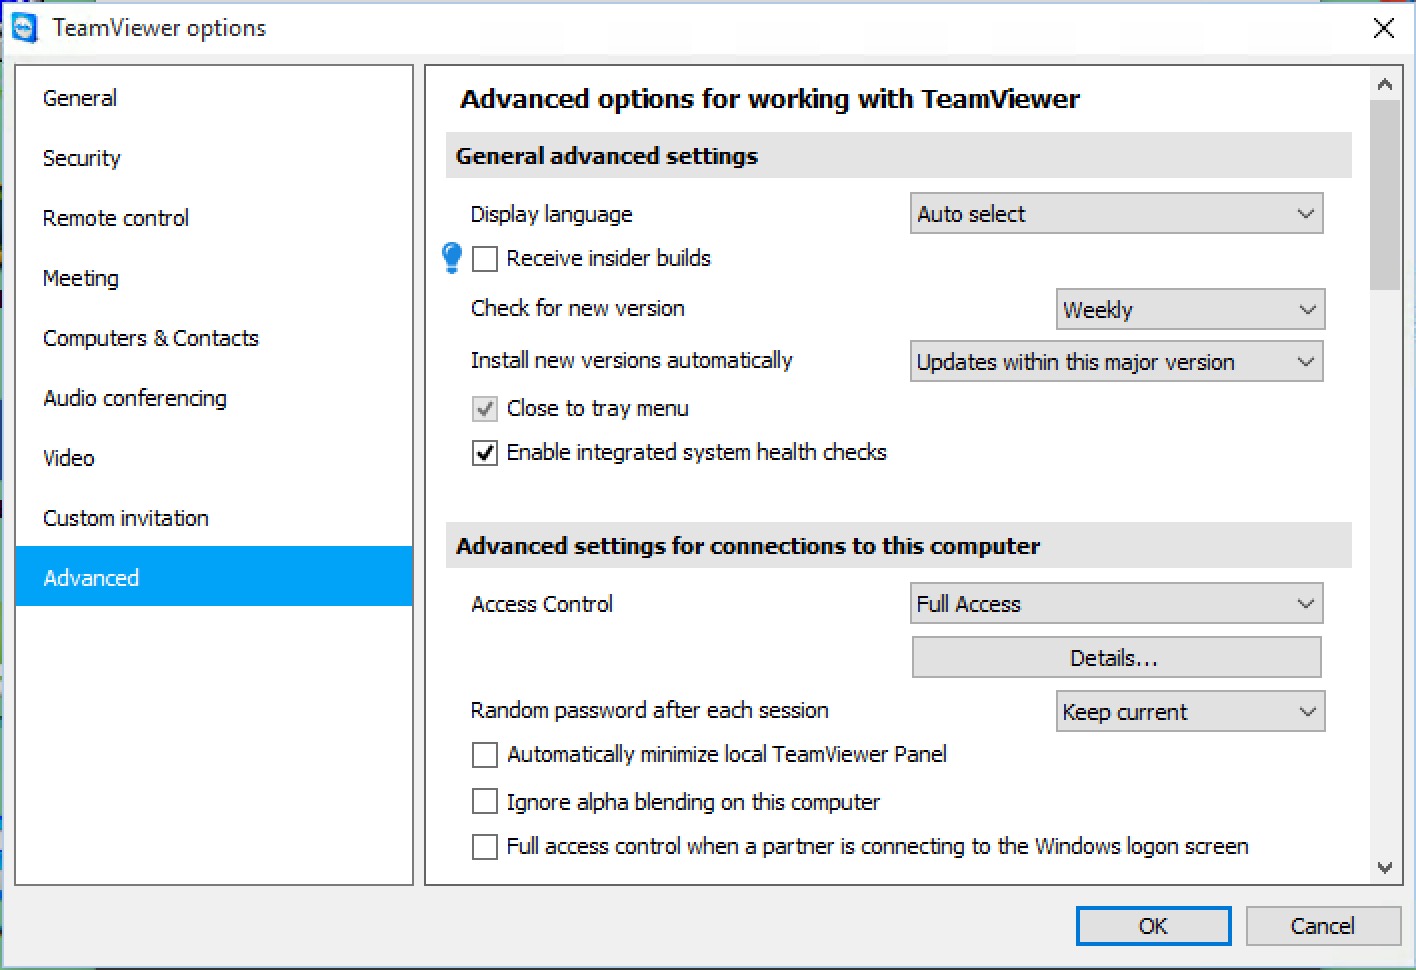Image resolution: width=1416 pixels, height=970 pixels.
Task: Click the Details... button
Action: (x=1116, y=658)
